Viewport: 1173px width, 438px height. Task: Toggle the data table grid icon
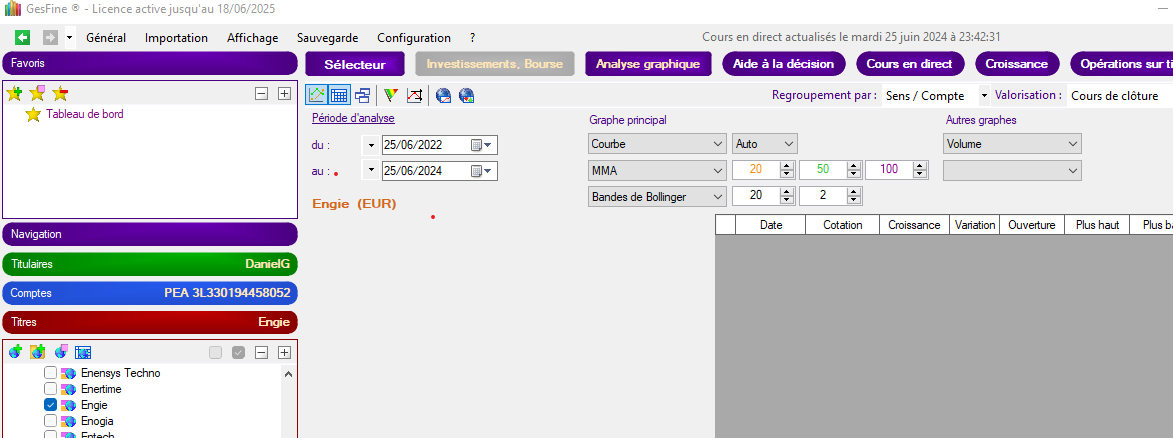339,96
